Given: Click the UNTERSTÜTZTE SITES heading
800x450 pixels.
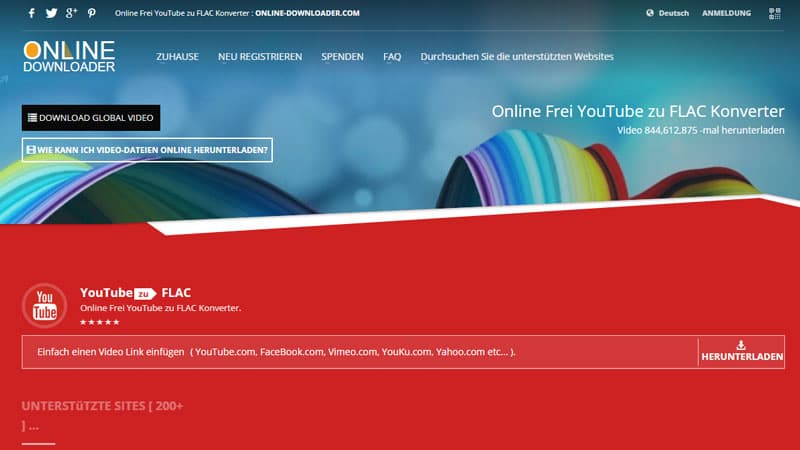Looking at the screenshot, I should [102, 415].
